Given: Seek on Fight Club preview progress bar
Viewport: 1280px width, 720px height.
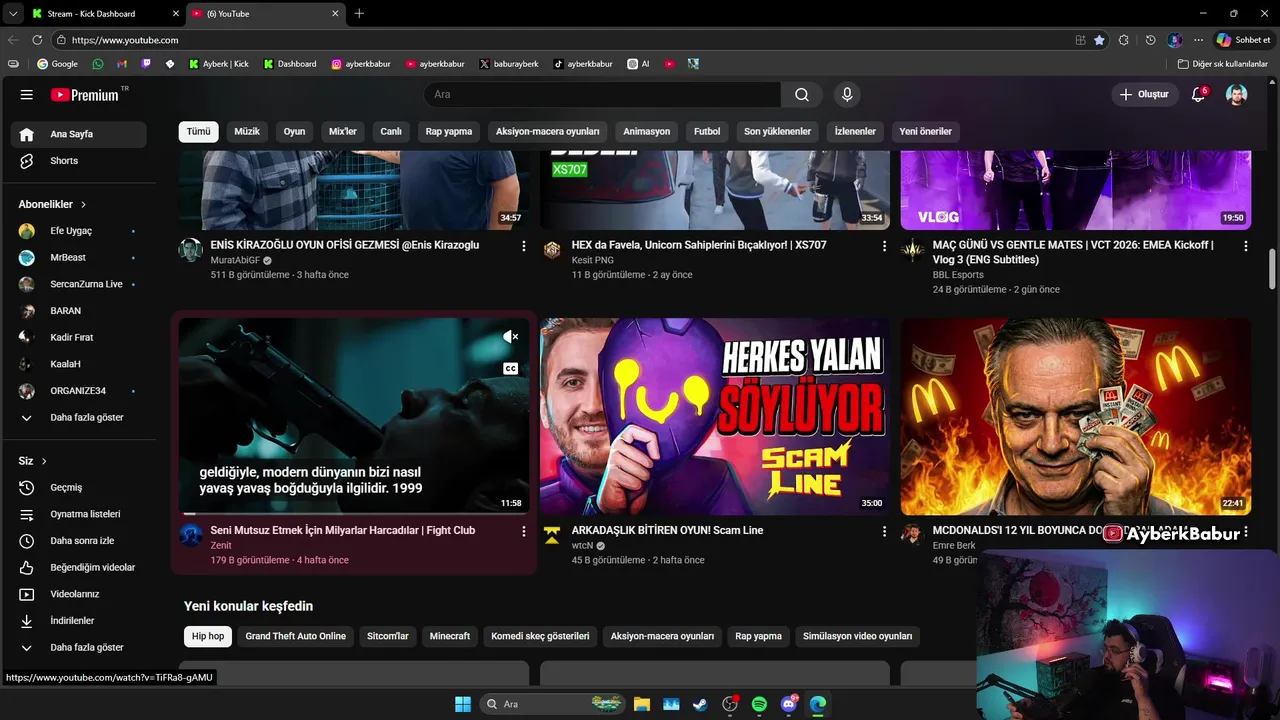Looking at the screenshot, I should 354,514.
